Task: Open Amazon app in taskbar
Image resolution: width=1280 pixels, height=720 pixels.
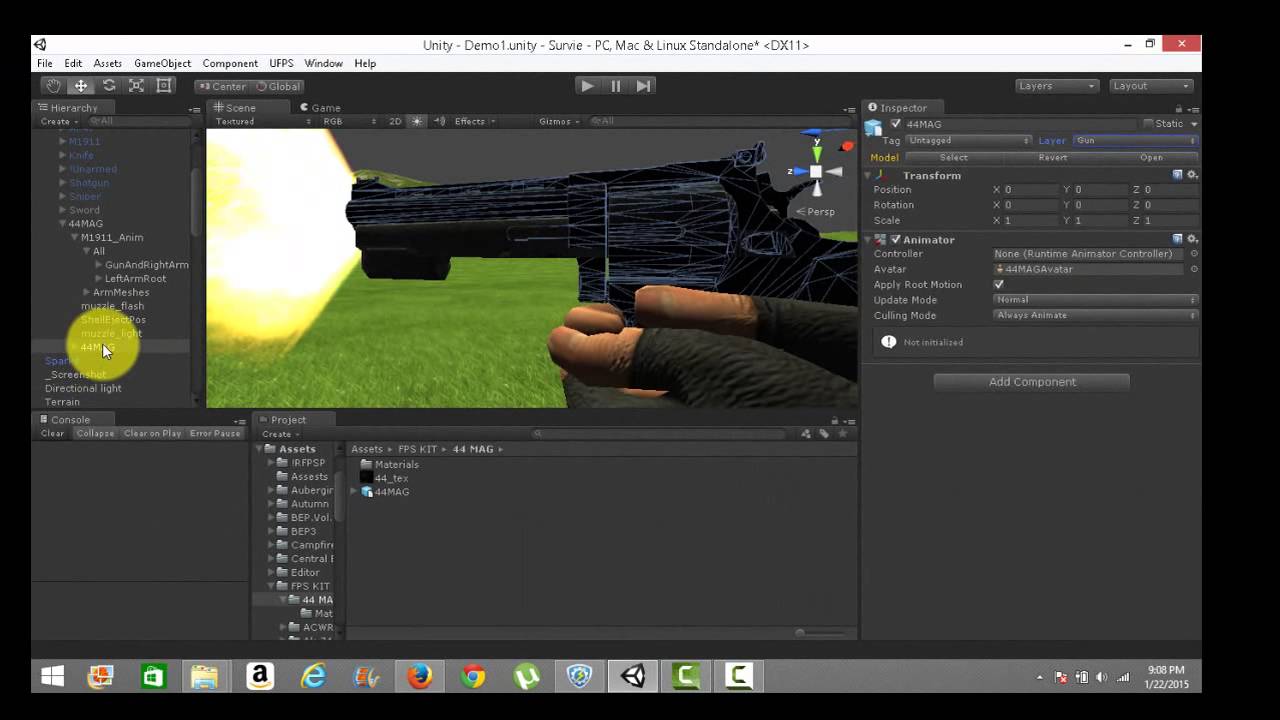Action: click(x=259, y=676)
